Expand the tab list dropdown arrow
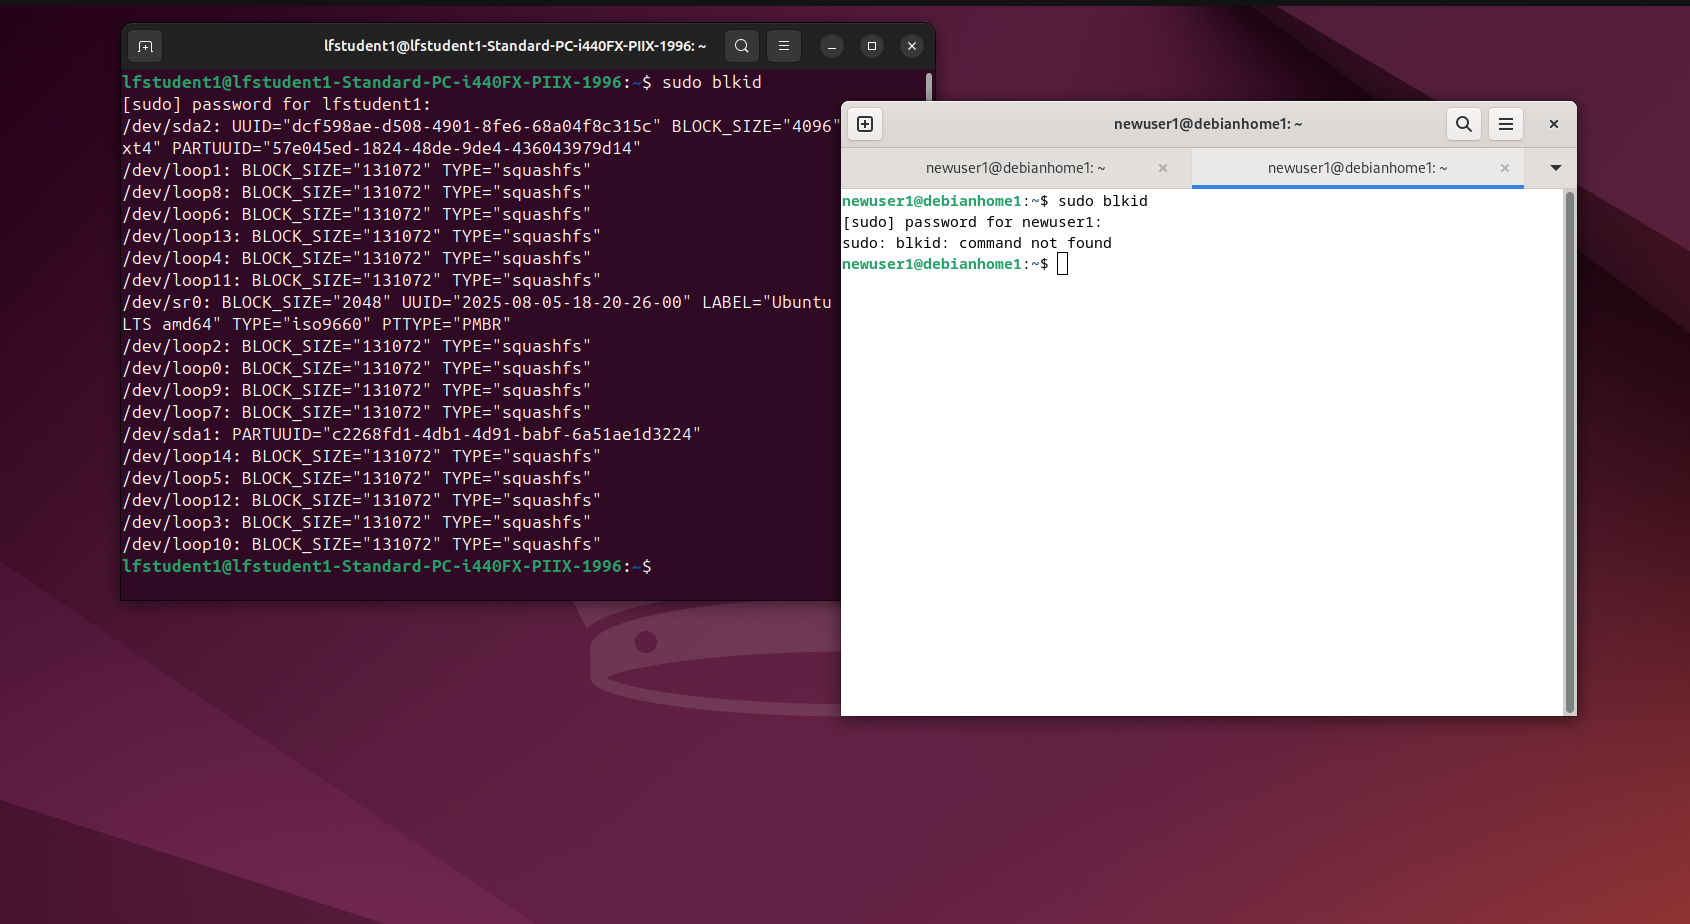Image resolution: width=1690 pixels, height=924 pixels. (1556, 168)
